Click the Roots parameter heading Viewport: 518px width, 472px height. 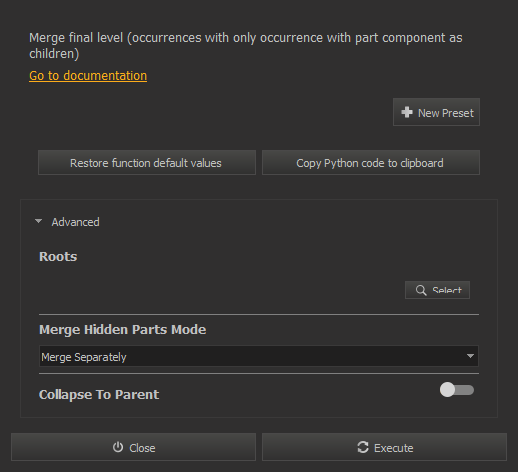click(58, 257)
